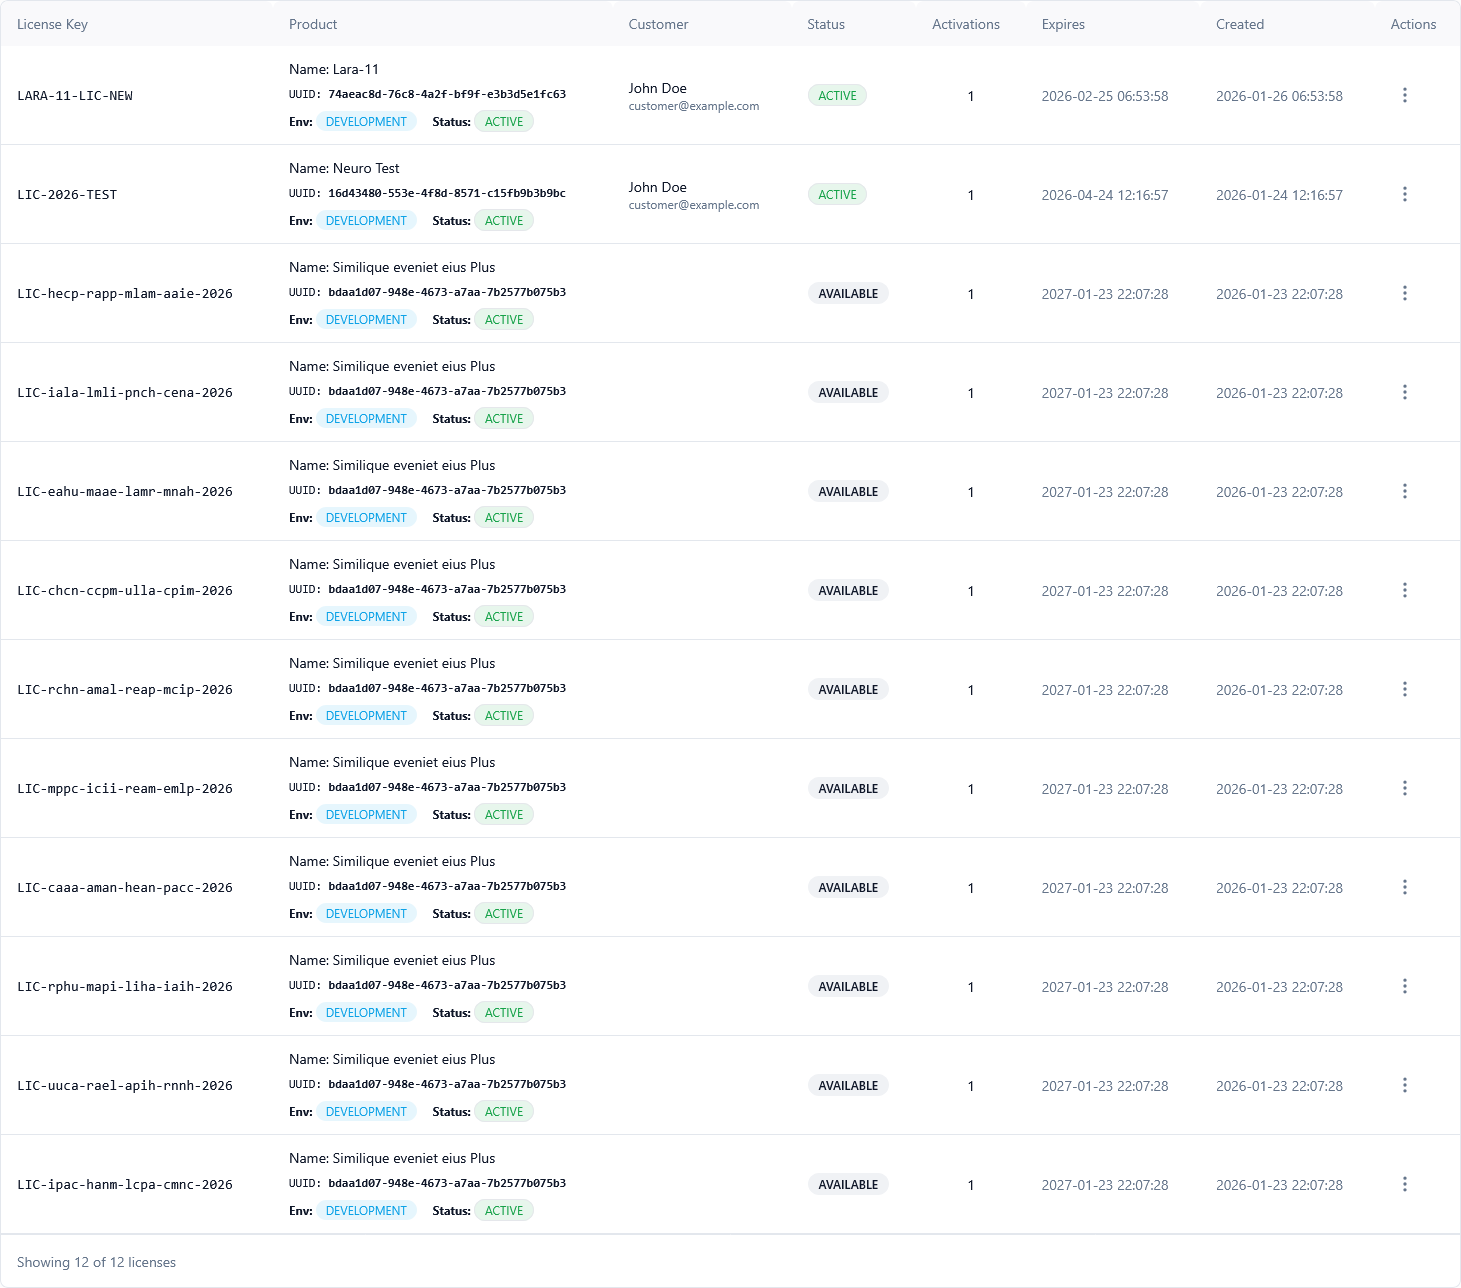The height and width of the screenshot is (1288, 1461).
Task: Click the ACTIVE status pill next to Neuro Test
Action: click(x=504, y=220)
